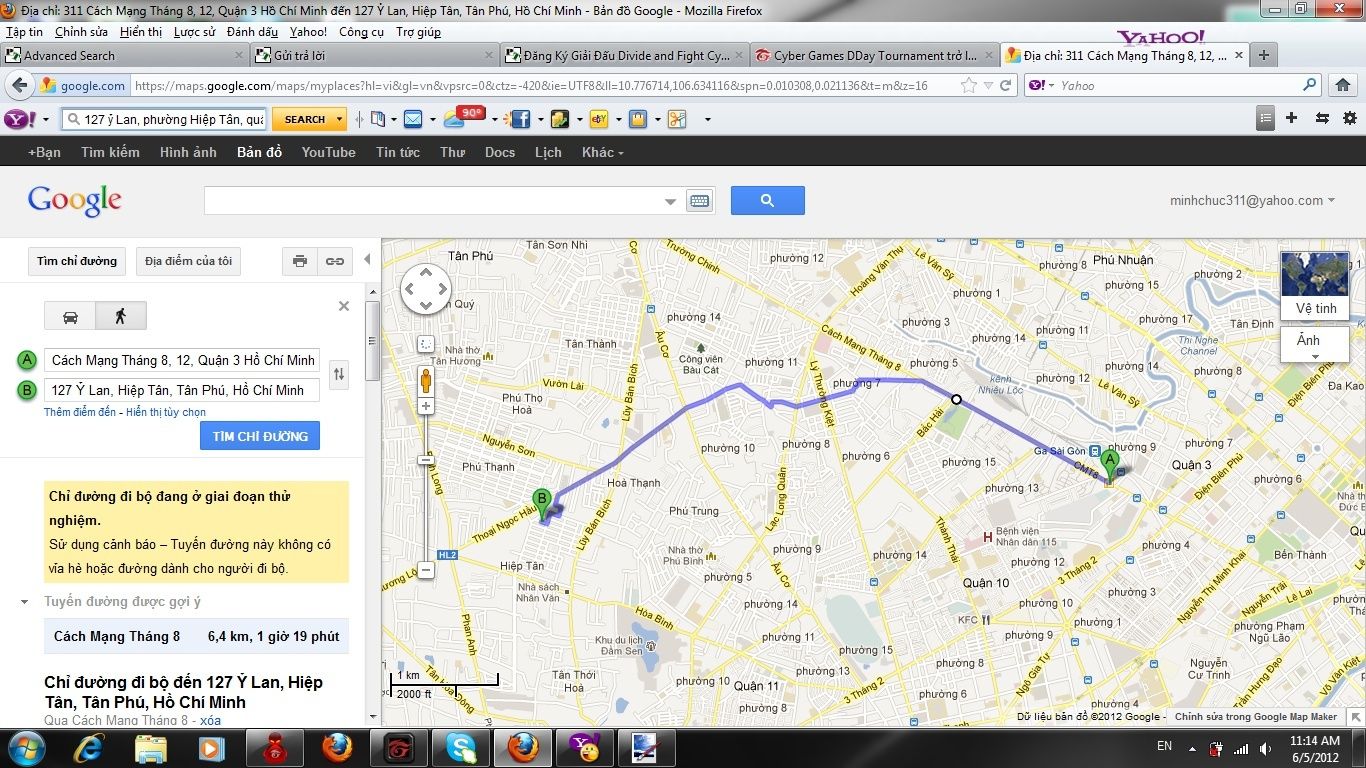Open Yahoo toolbar mail icon
This screenshot has width=1366, height=768.
pyautogui.click(x=413, y=119)
